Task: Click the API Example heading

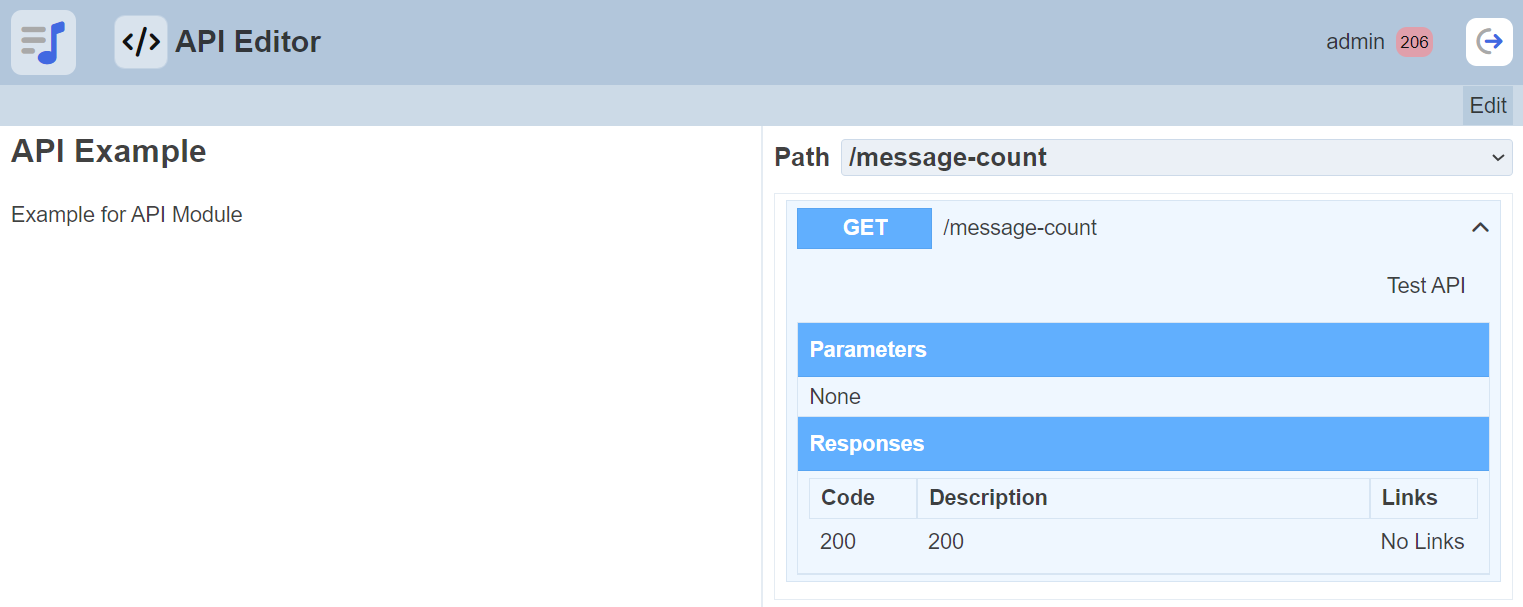Action: 109,151
